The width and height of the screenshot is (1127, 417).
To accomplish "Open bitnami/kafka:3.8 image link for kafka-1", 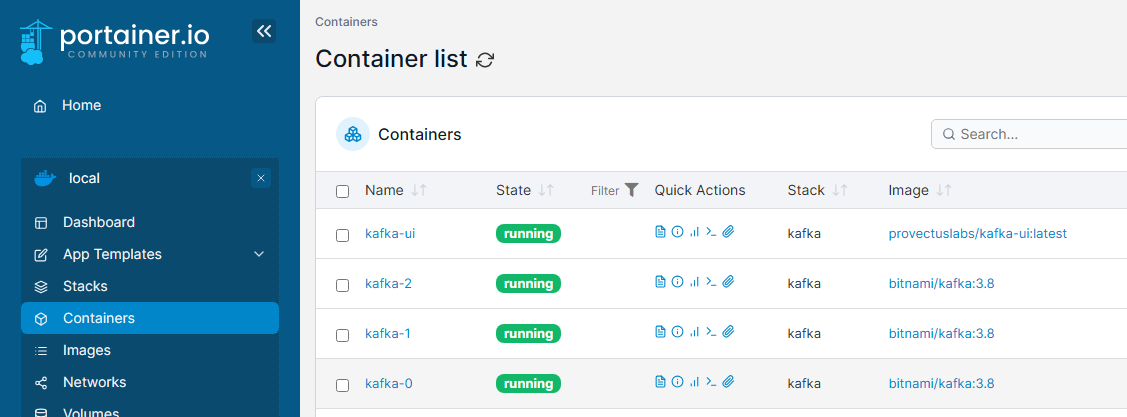I will click(x=942, y=334).
